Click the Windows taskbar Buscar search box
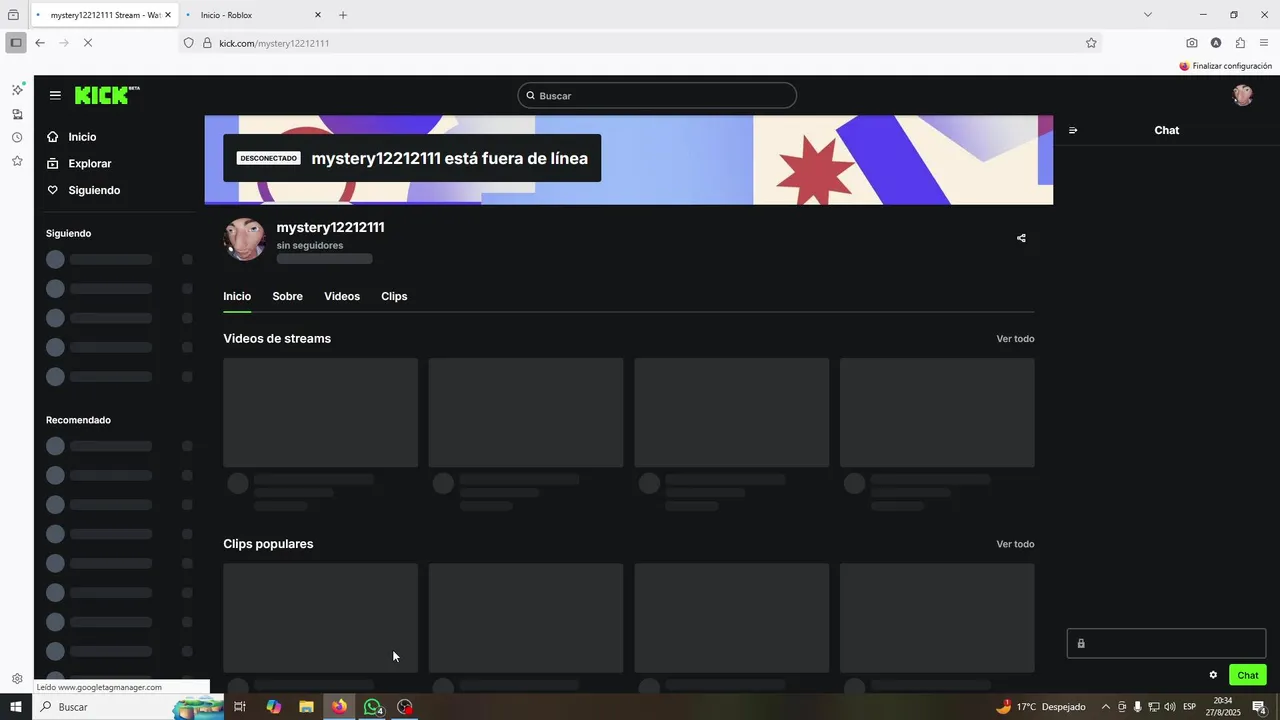This screenshot has width=1280, height=720. [x=128, y=707]
